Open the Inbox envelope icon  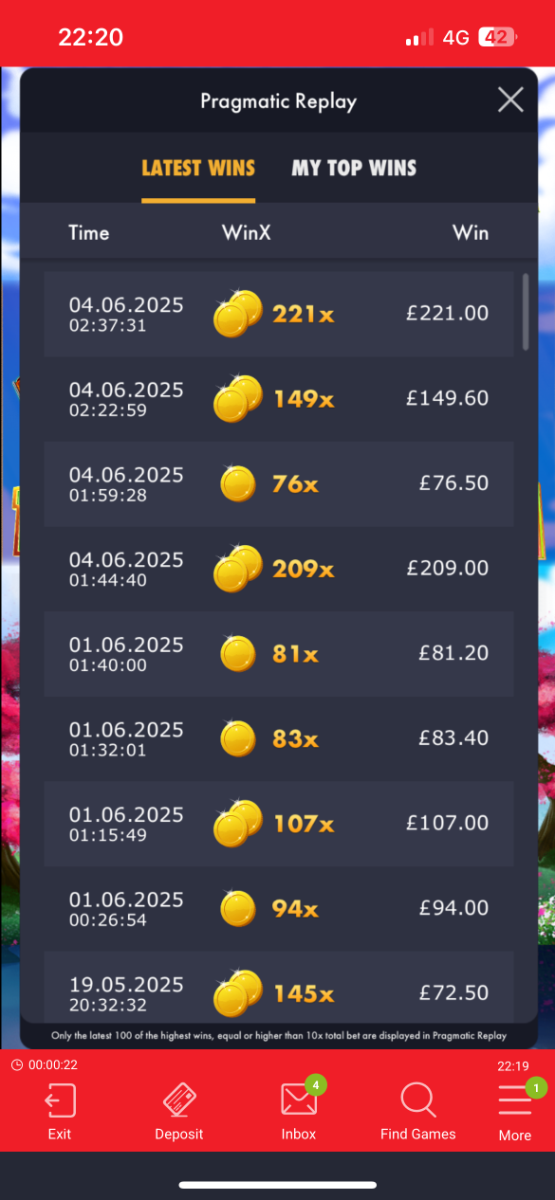[298, 1101]
